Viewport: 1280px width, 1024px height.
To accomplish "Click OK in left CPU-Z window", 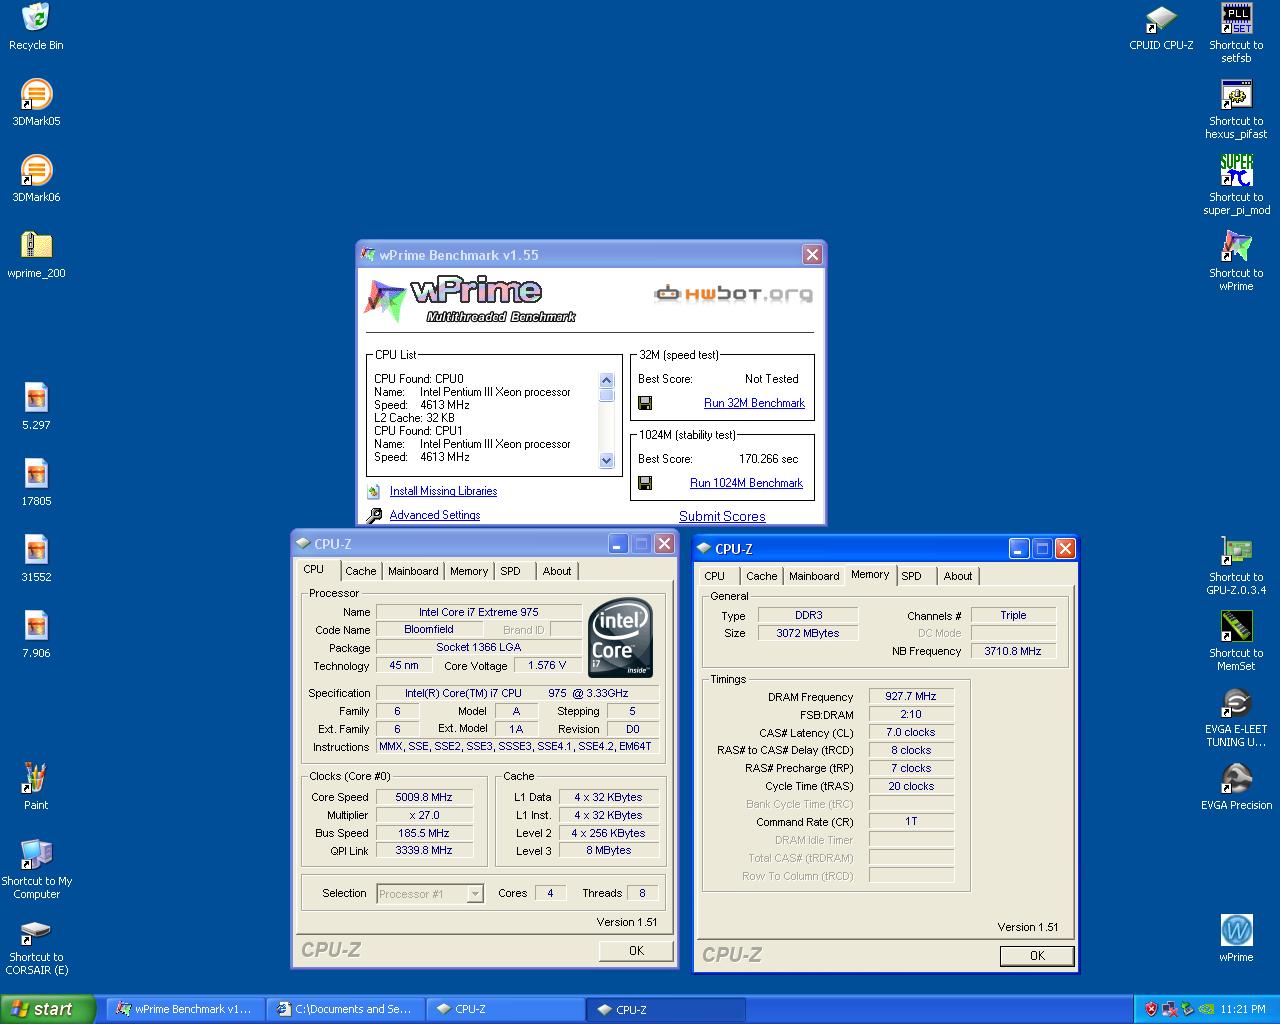I will (x=636, y=951).
